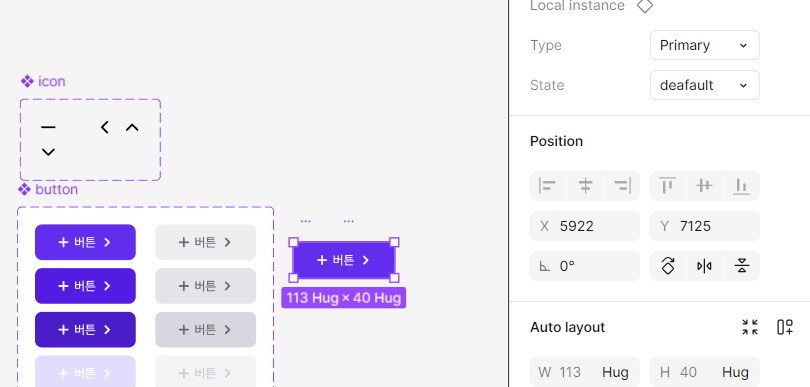Select the second primary 버튼 variant

pos(85,286)
